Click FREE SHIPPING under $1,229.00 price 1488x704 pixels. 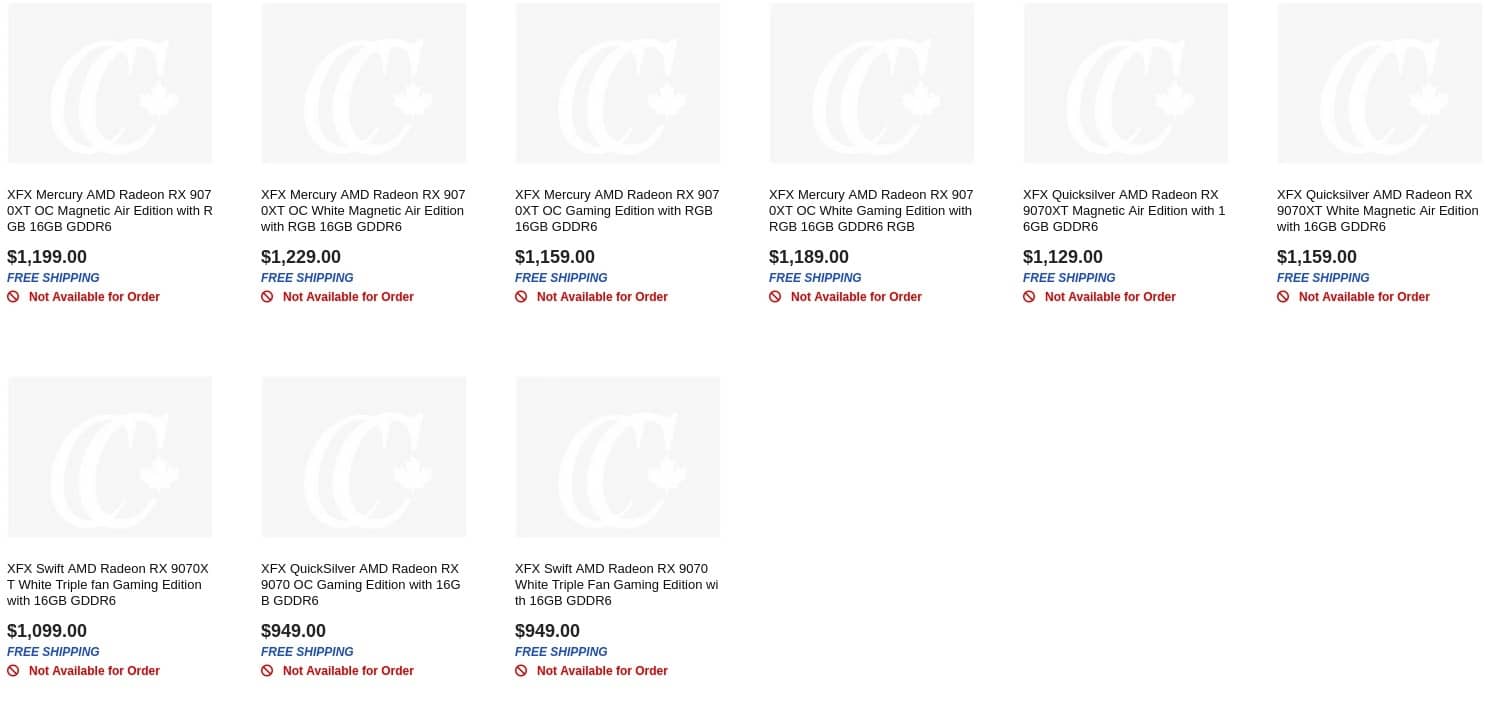click(307, 278)
